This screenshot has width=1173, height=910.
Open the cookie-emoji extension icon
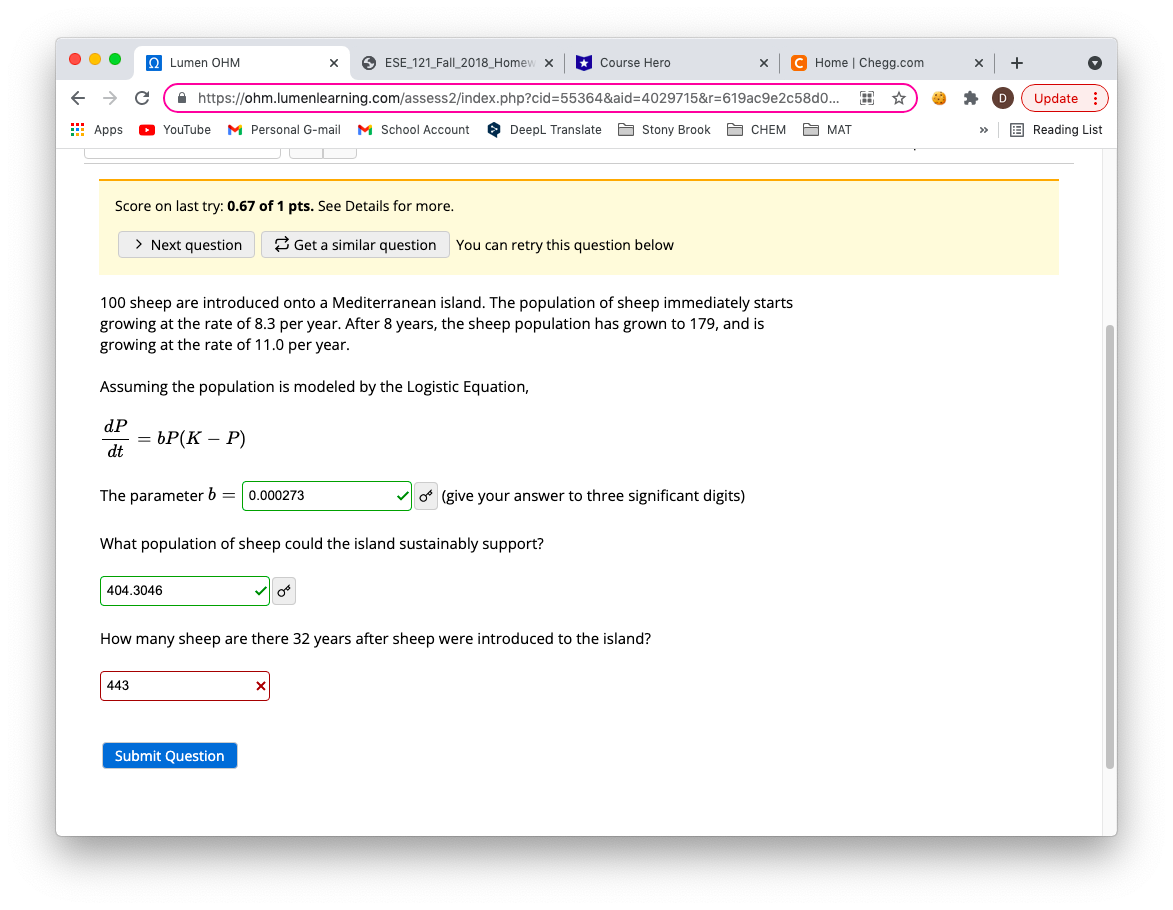[939, 97]
